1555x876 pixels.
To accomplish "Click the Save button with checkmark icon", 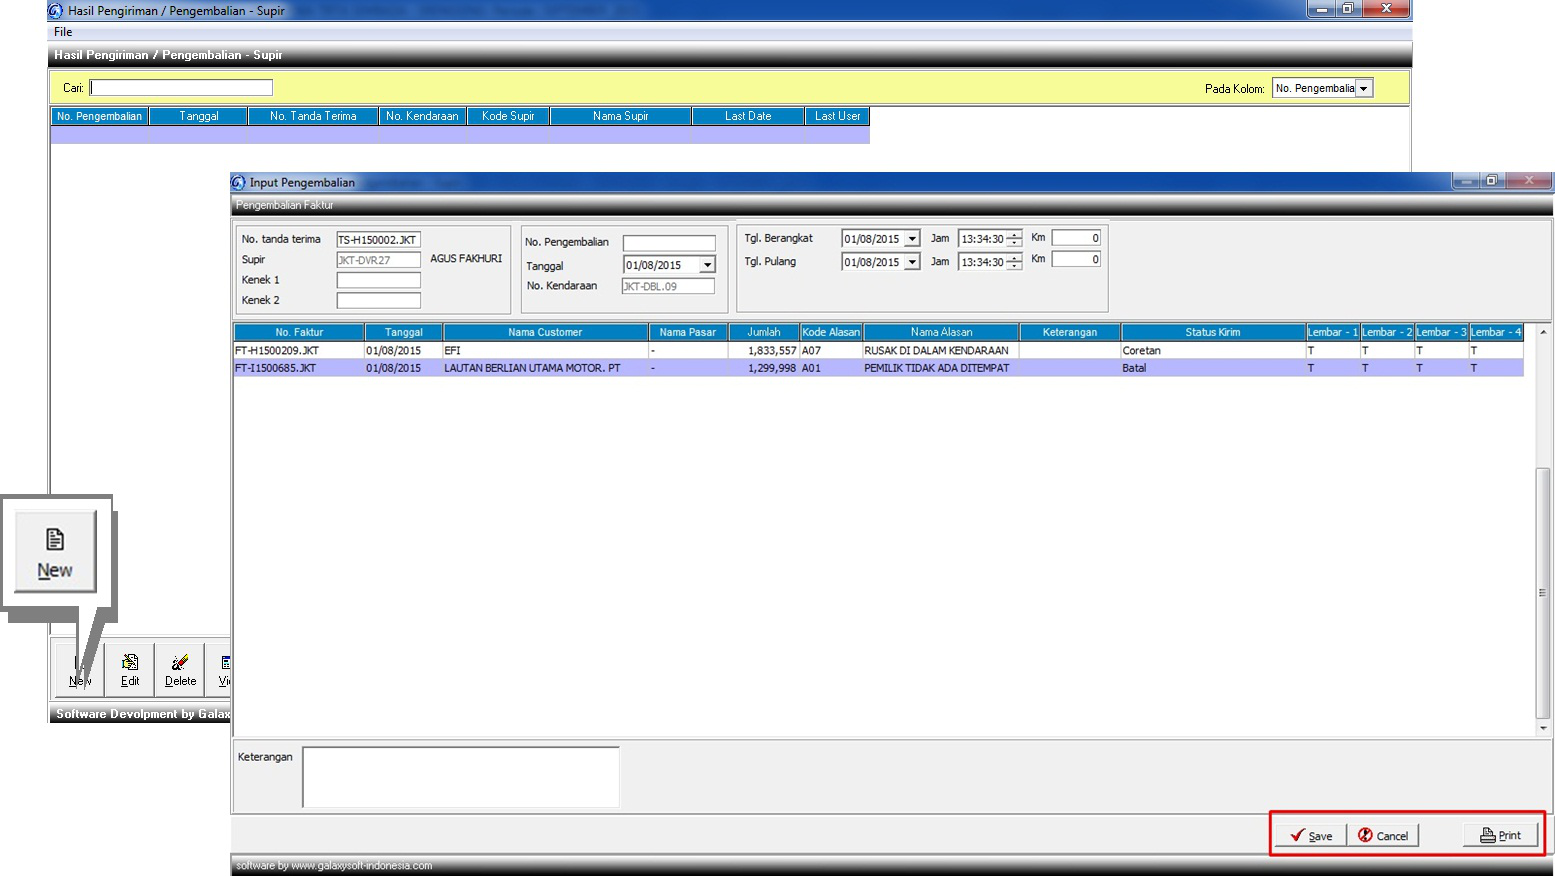I will (1310, 835).
